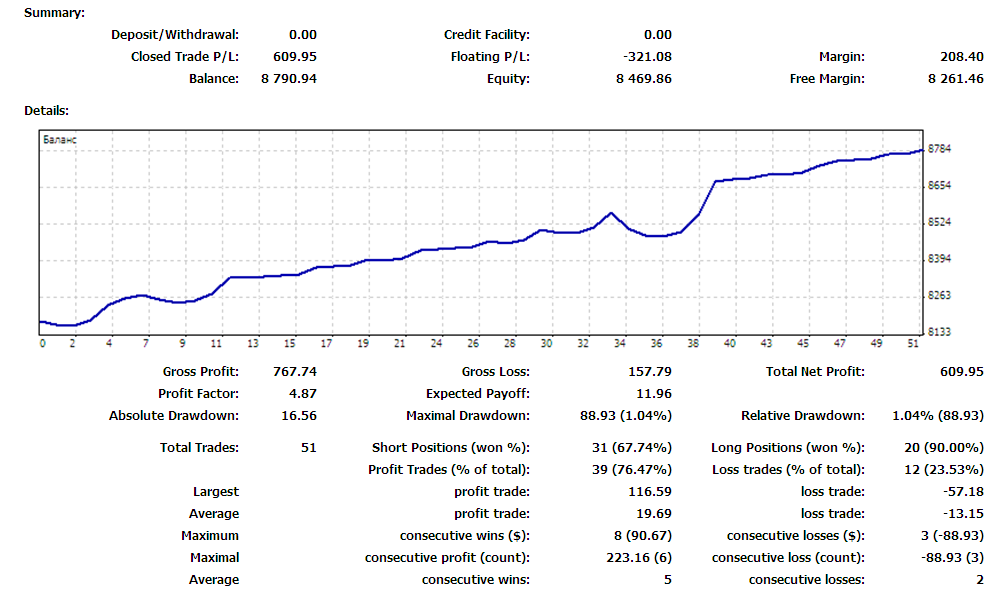Select the Free Margin value 8 261.46
Image resolution: width=1007 pixels, height=599 pixels.
point(956,78)
